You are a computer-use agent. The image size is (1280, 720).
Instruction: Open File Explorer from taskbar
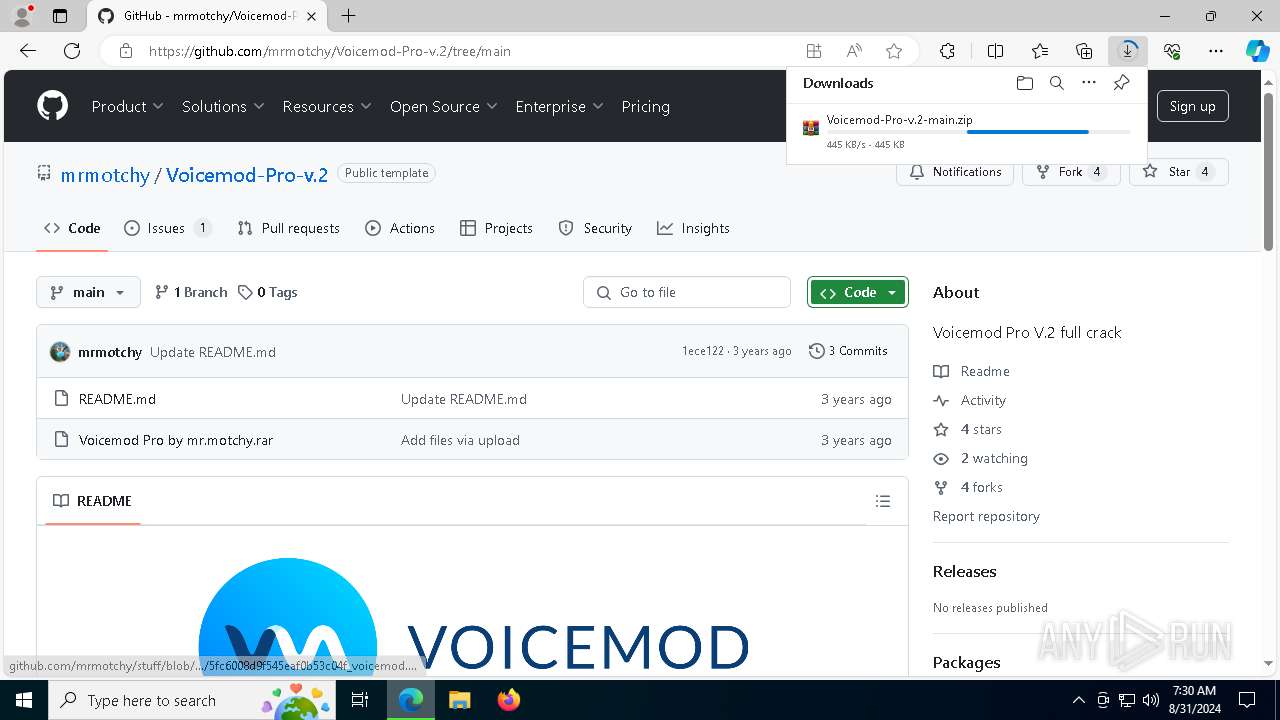click(x=459, y=700)
